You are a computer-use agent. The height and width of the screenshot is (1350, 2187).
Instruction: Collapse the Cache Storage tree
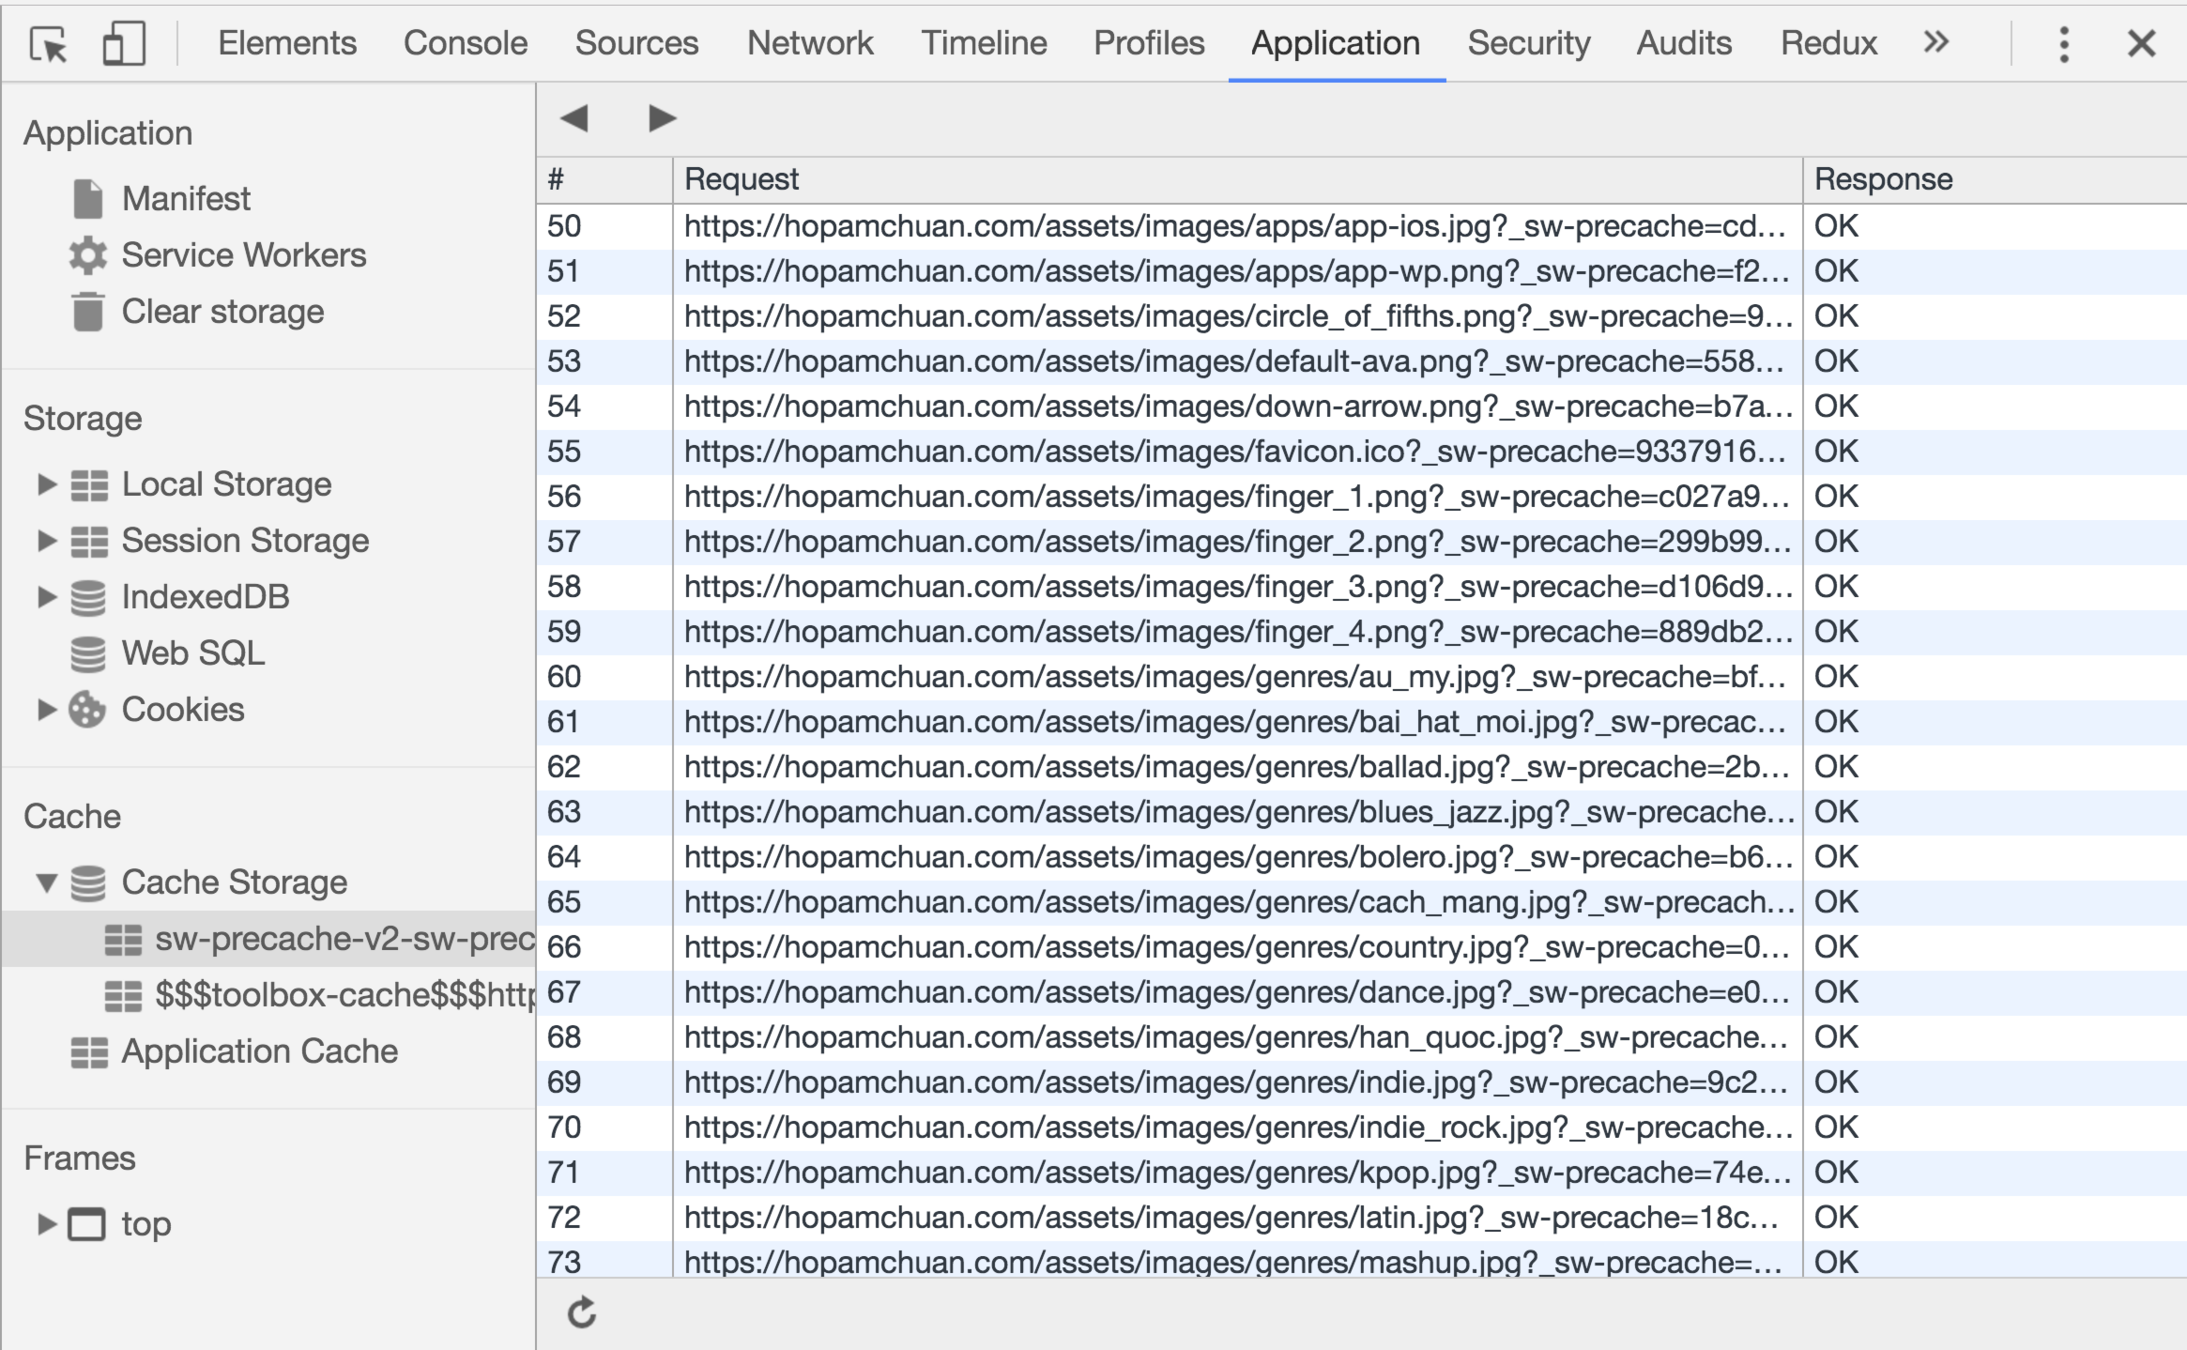[x=46, y=882]
